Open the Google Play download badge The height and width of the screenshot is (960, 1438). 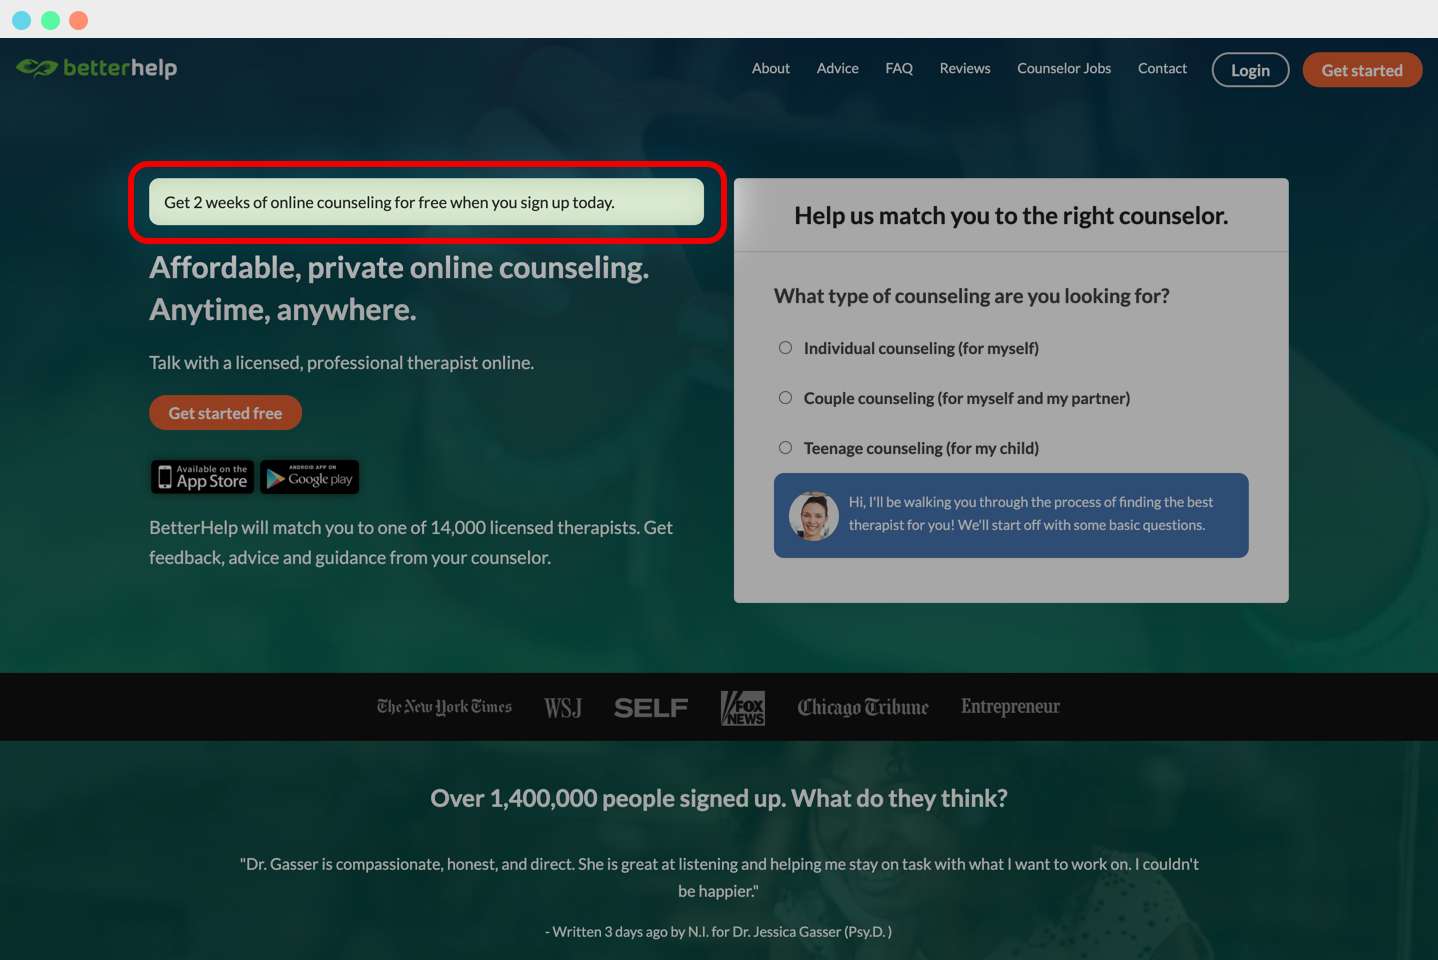pyautogui.click(x=310, y=477)
